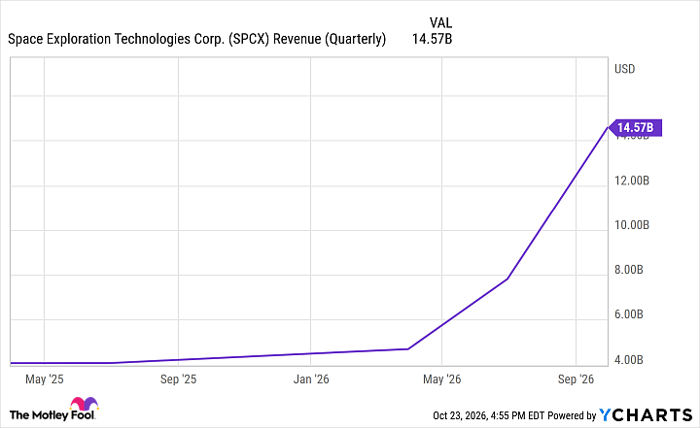This screenshot has height=428, width=700.
Task: Click the '12.00B' y-axis label
Action: pyautogui.click(x=632, y=180)
